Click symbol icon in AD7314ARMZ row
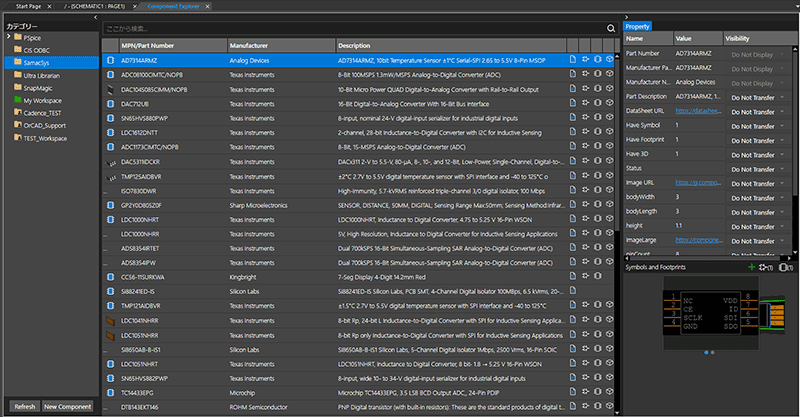 (x=585, y=60)
